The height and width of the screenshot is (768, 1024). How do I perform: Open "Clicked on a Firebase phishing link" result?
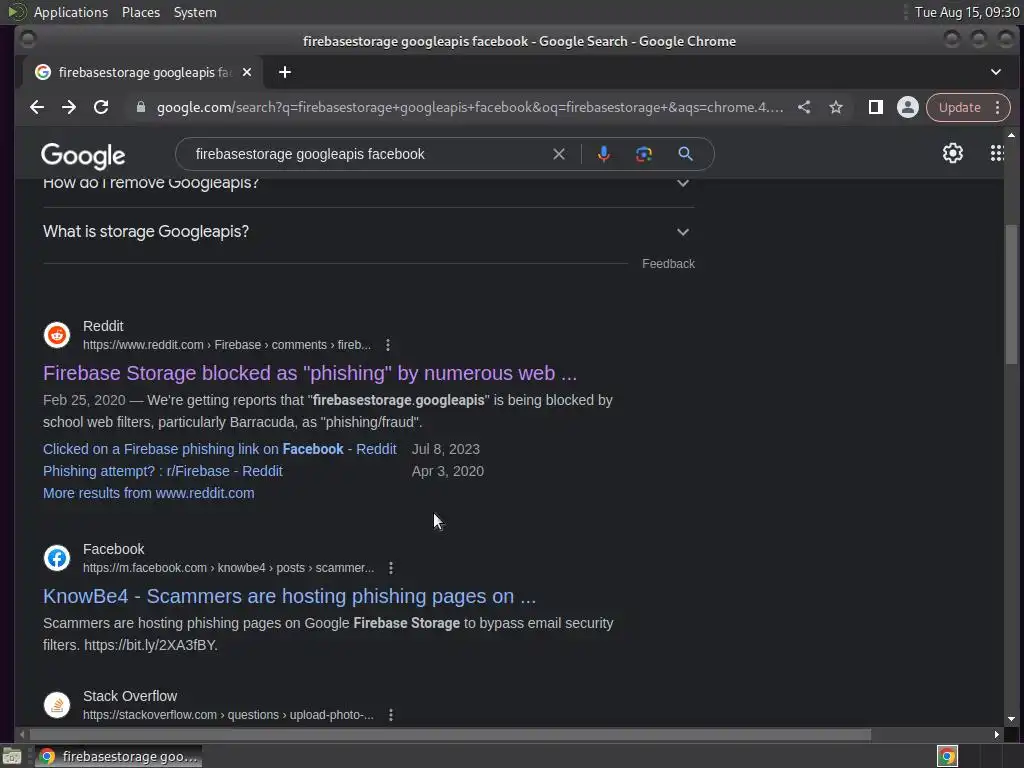[x=219, y=449]
